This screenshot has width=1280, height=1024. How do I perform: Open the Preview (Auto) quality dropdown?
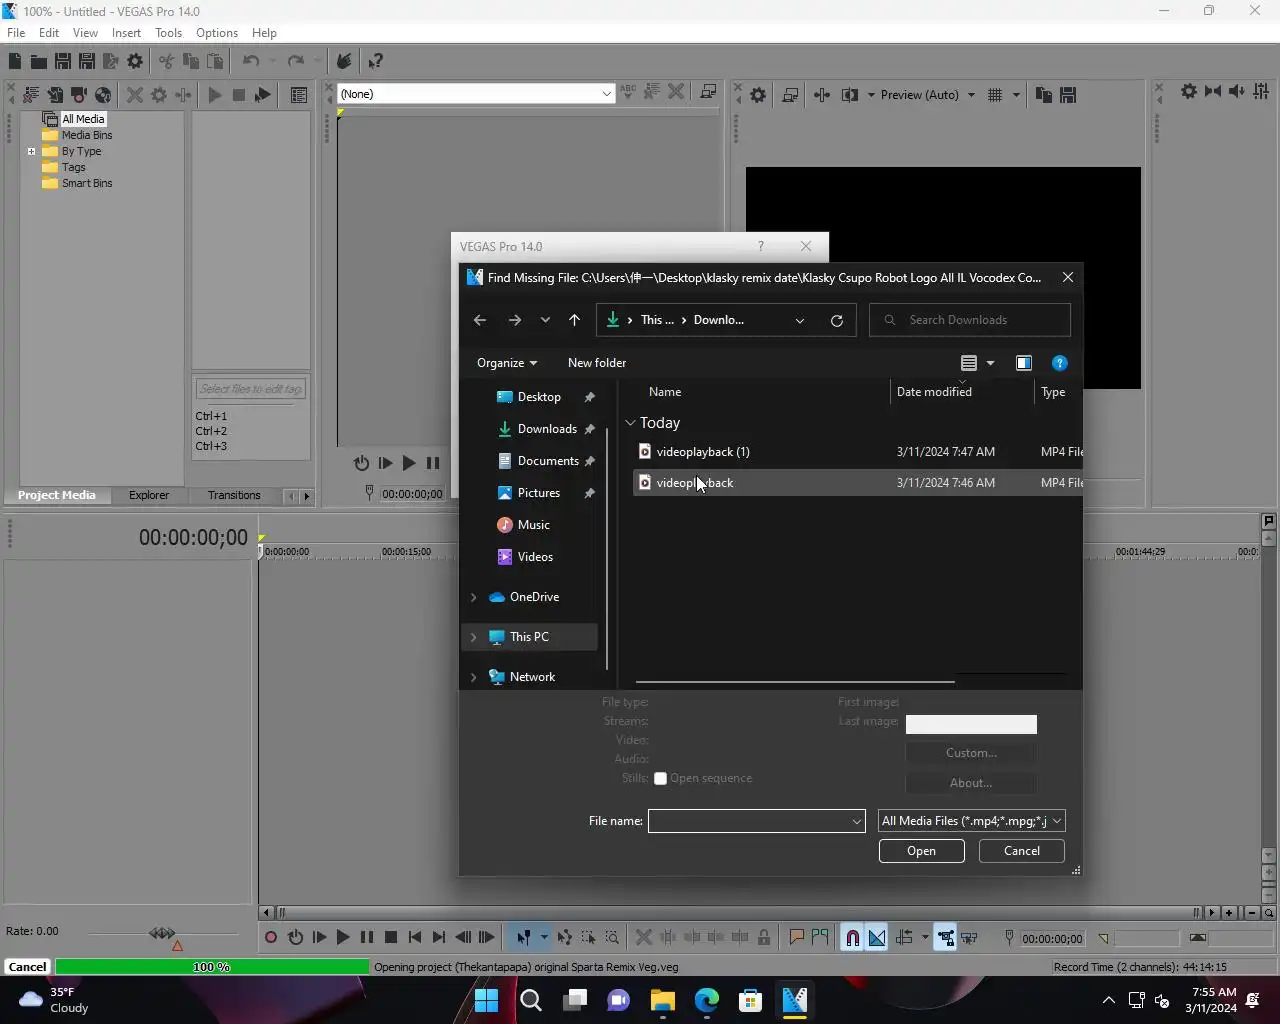(x=927, y=95)
